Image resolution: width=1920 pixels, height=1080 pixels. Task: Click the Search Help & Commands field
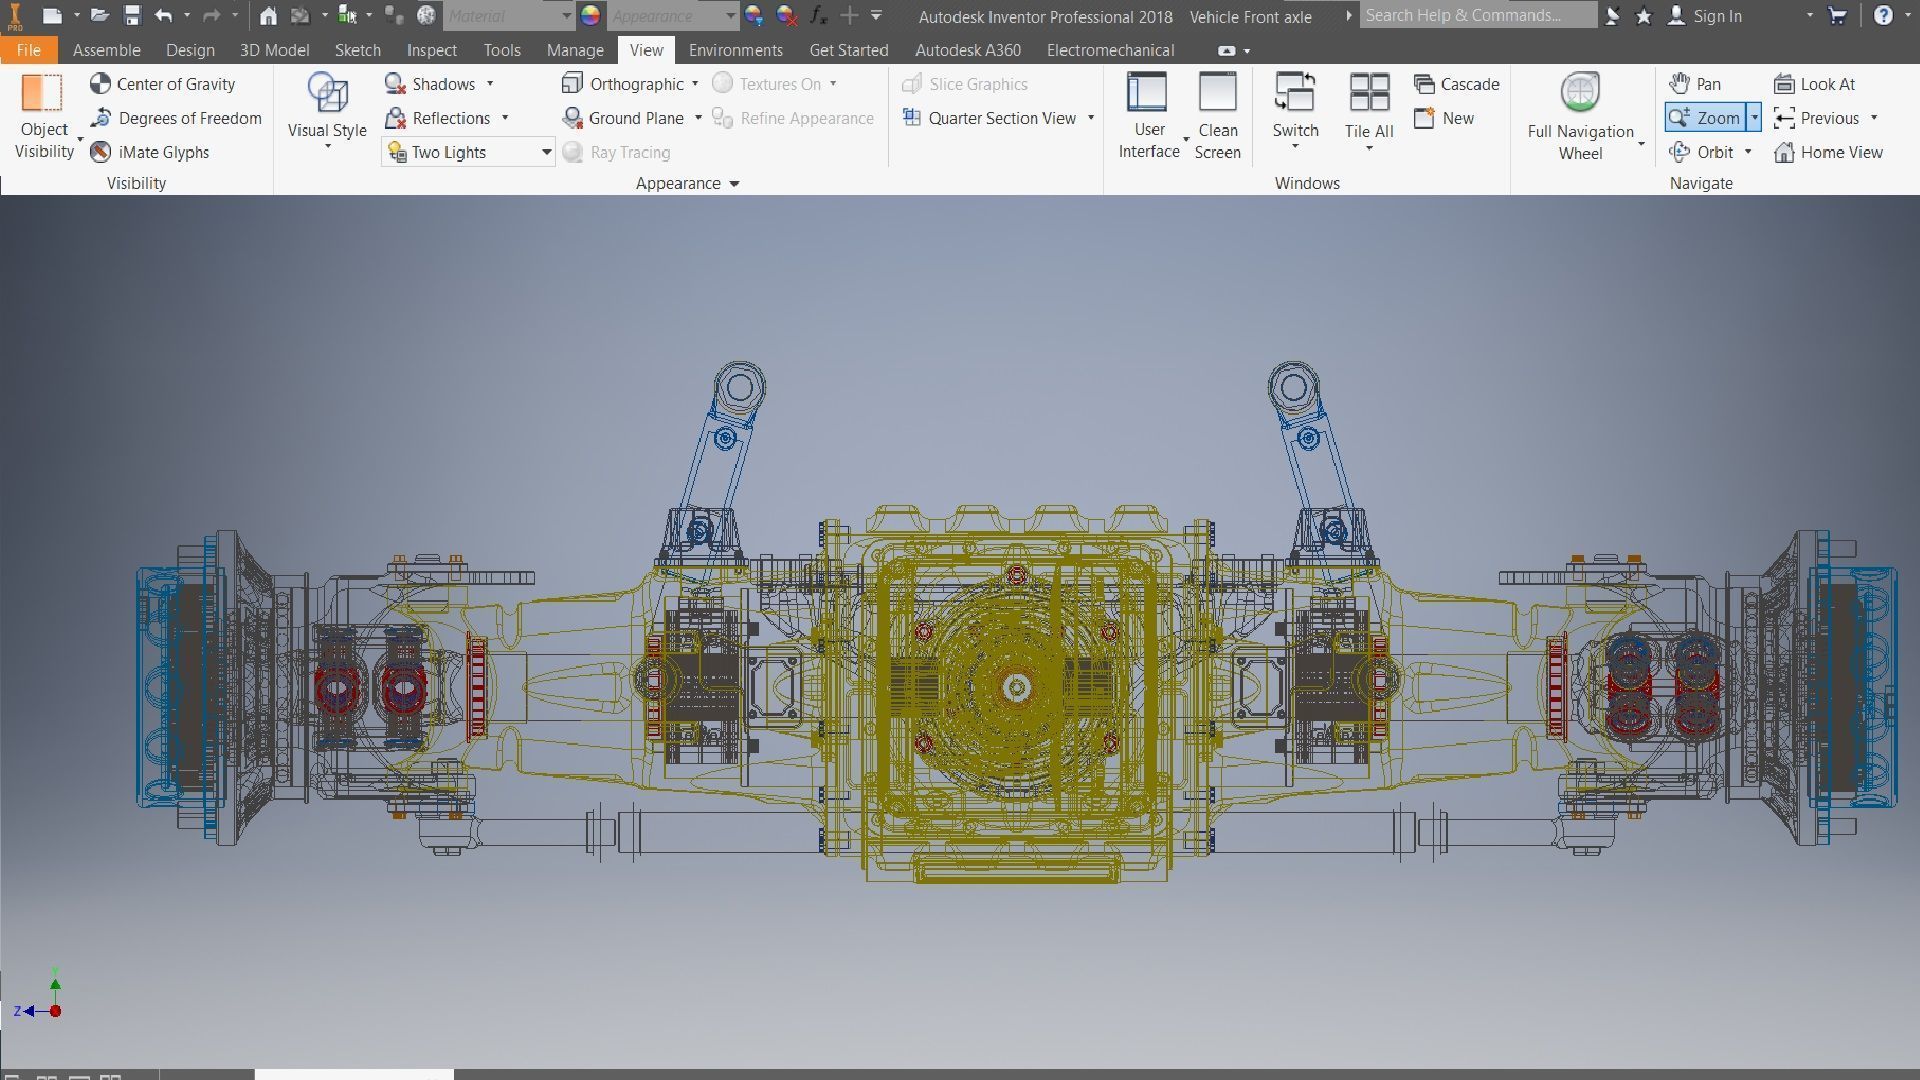(1476, 16)
